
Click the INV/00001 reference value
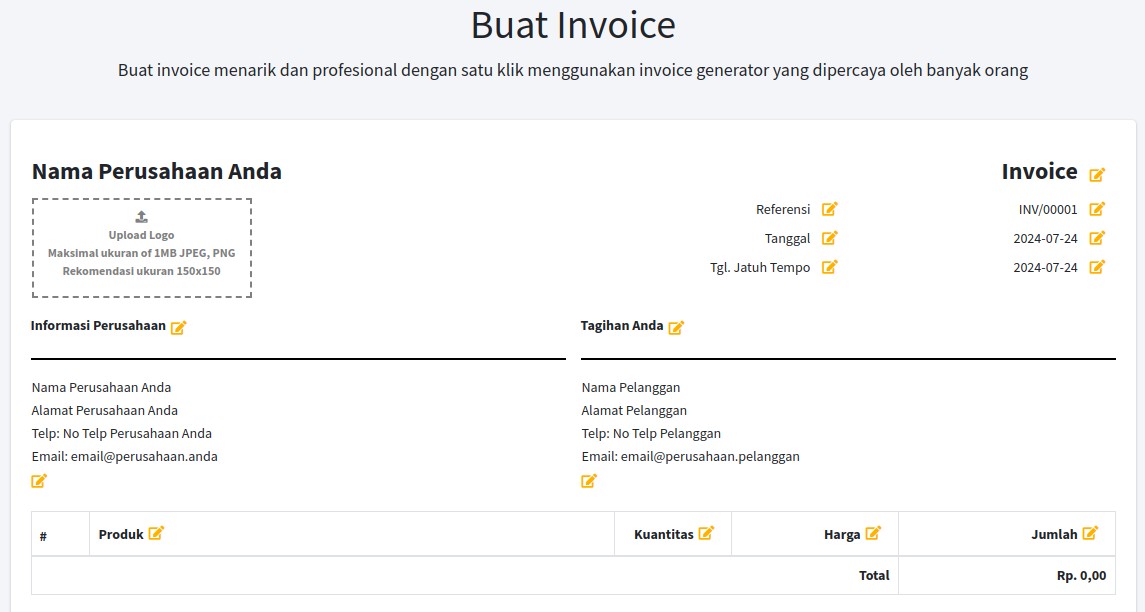coord(1048,210)
